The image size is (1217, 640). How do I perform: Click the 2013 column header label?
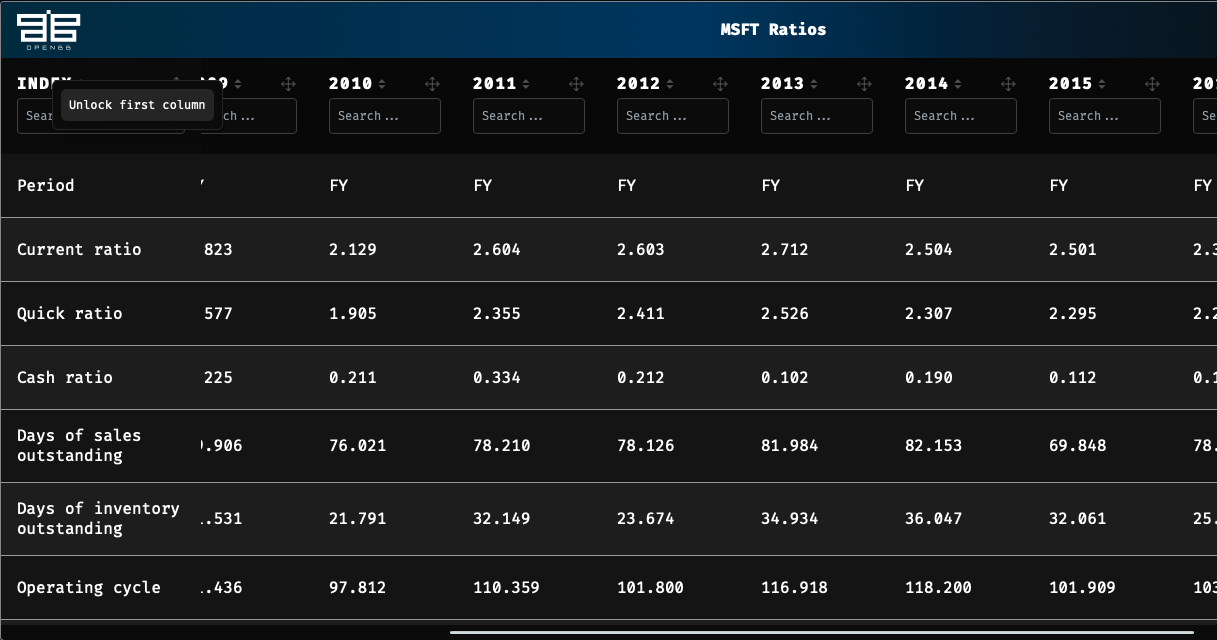(783, 84)
